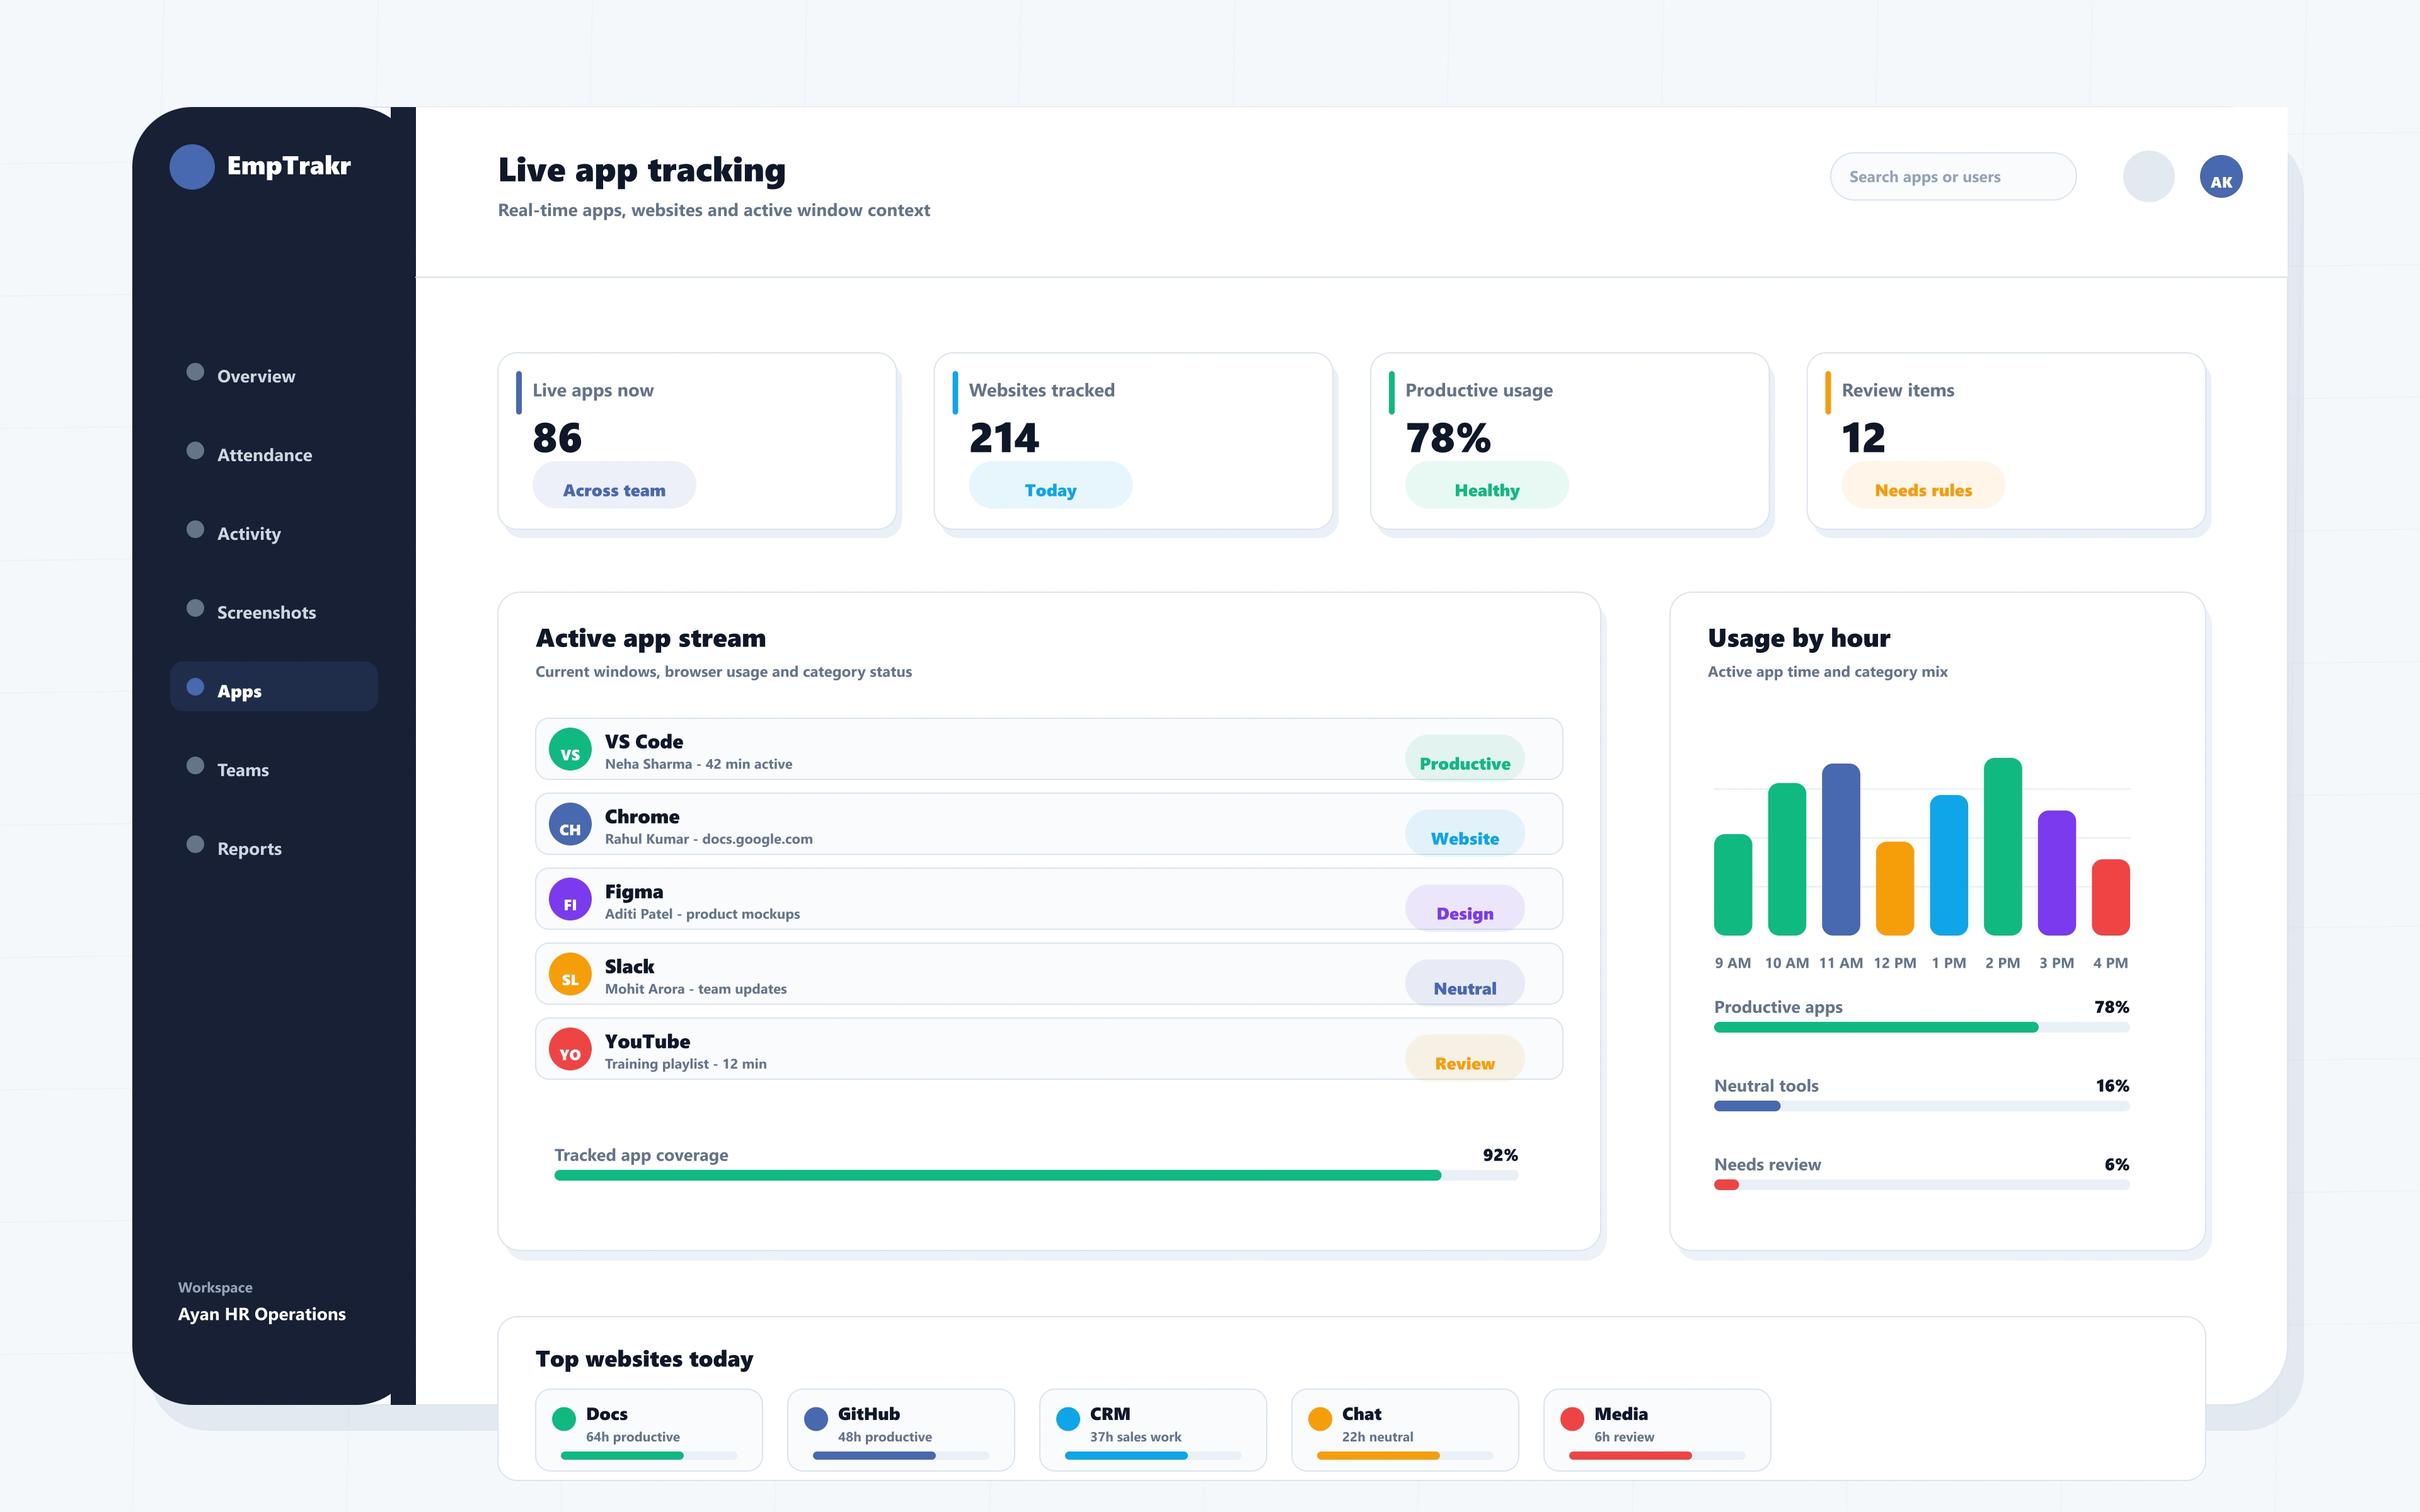The height and width of the screenshot is (1512, 2420).
Task: Click the tall green 2 PM bar
Action: click(2002, 847)
